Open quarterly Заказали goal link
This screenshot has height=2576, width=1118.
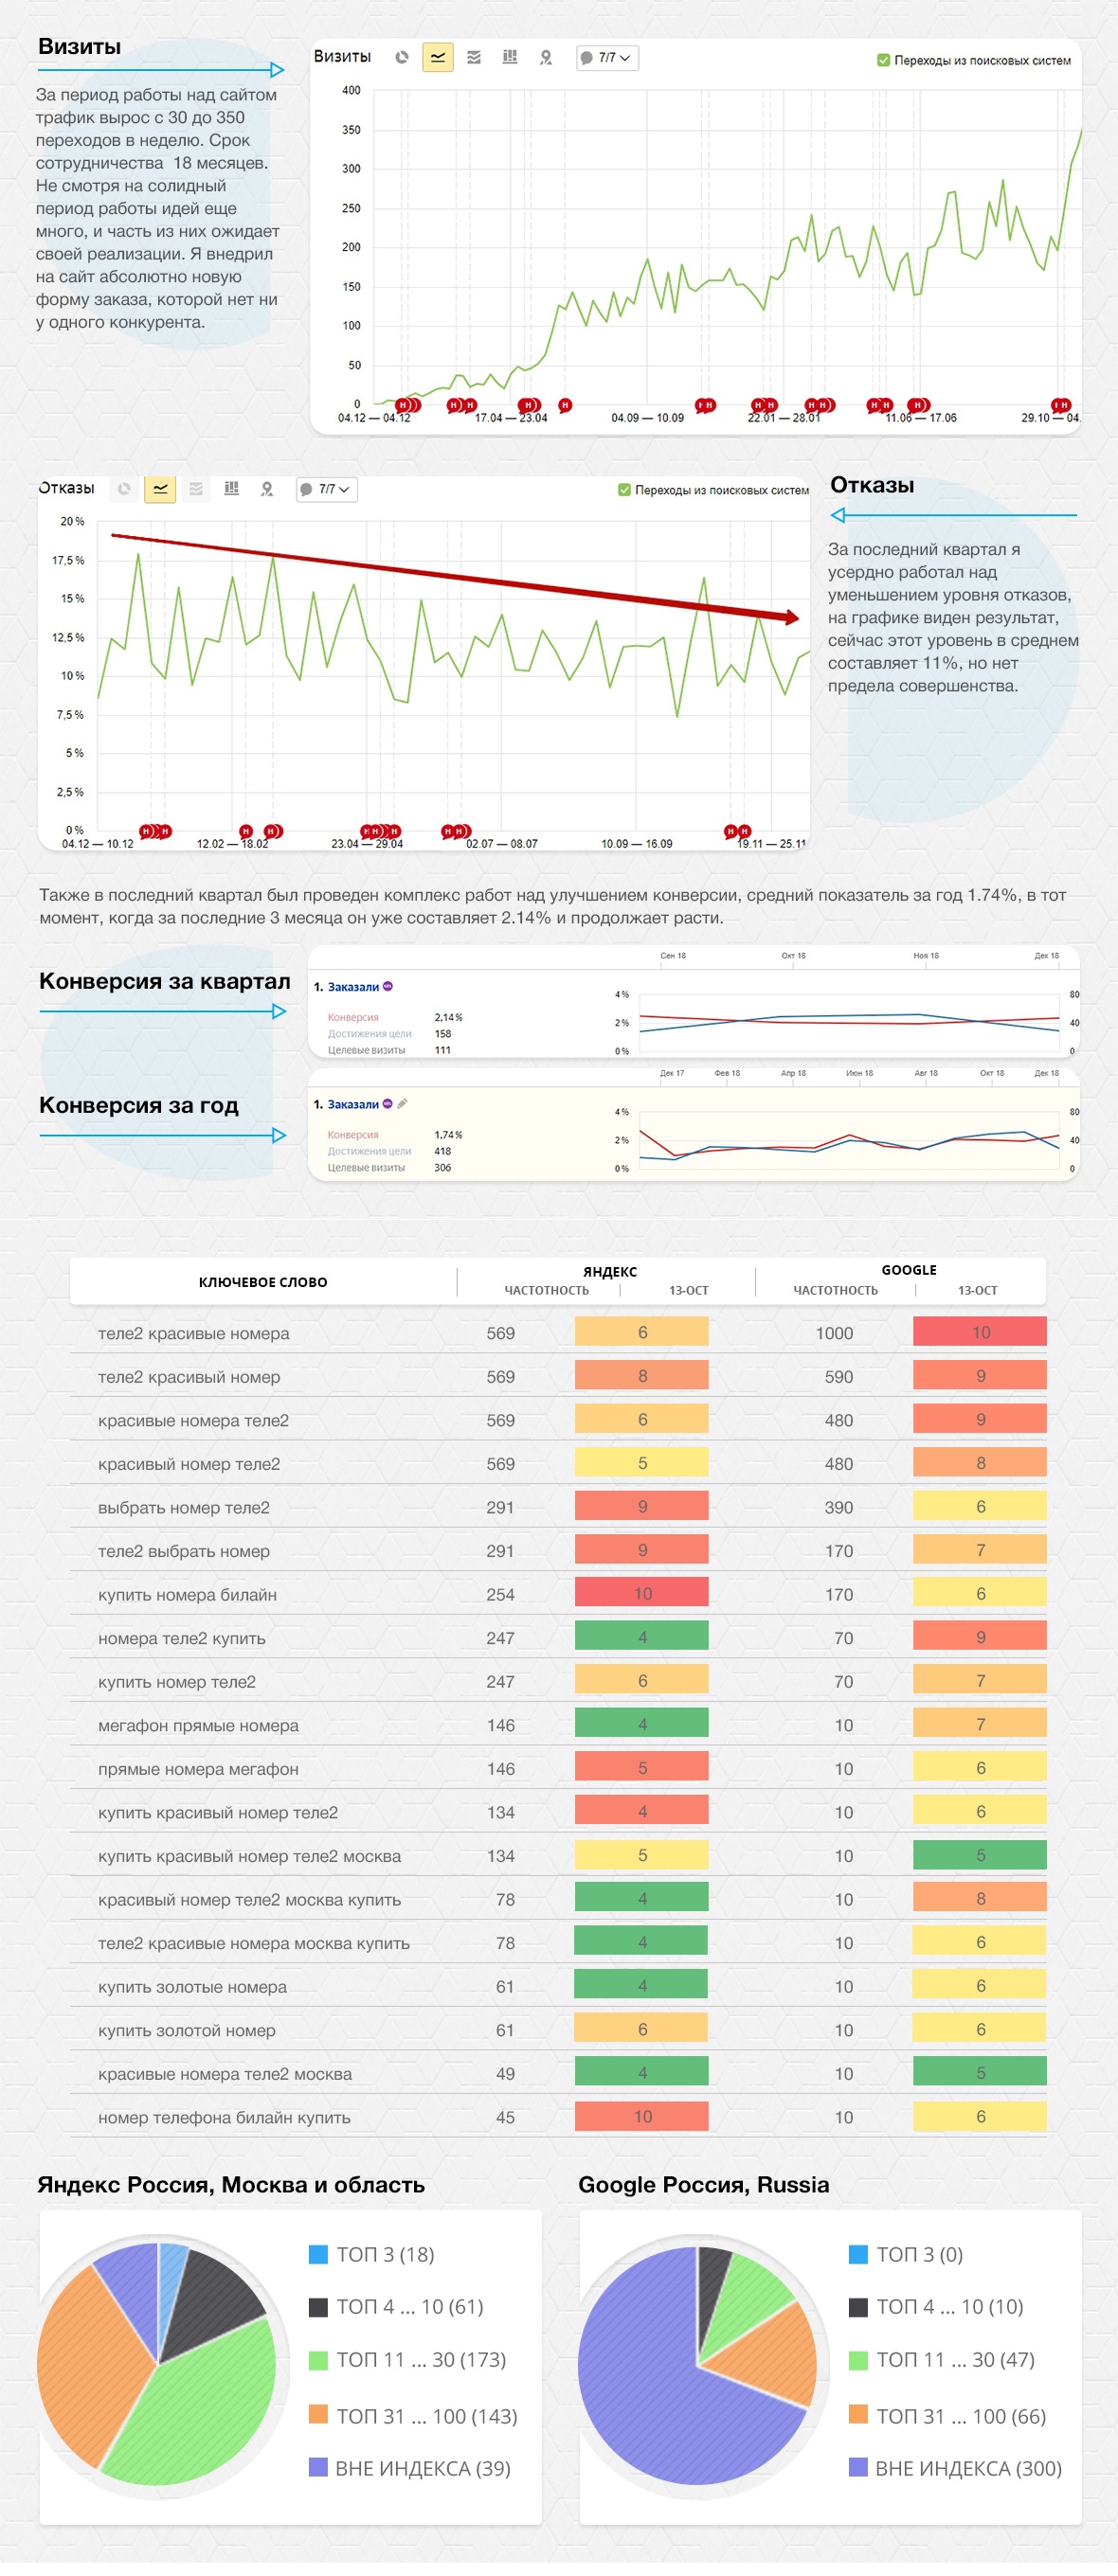(x=353, y=987)
